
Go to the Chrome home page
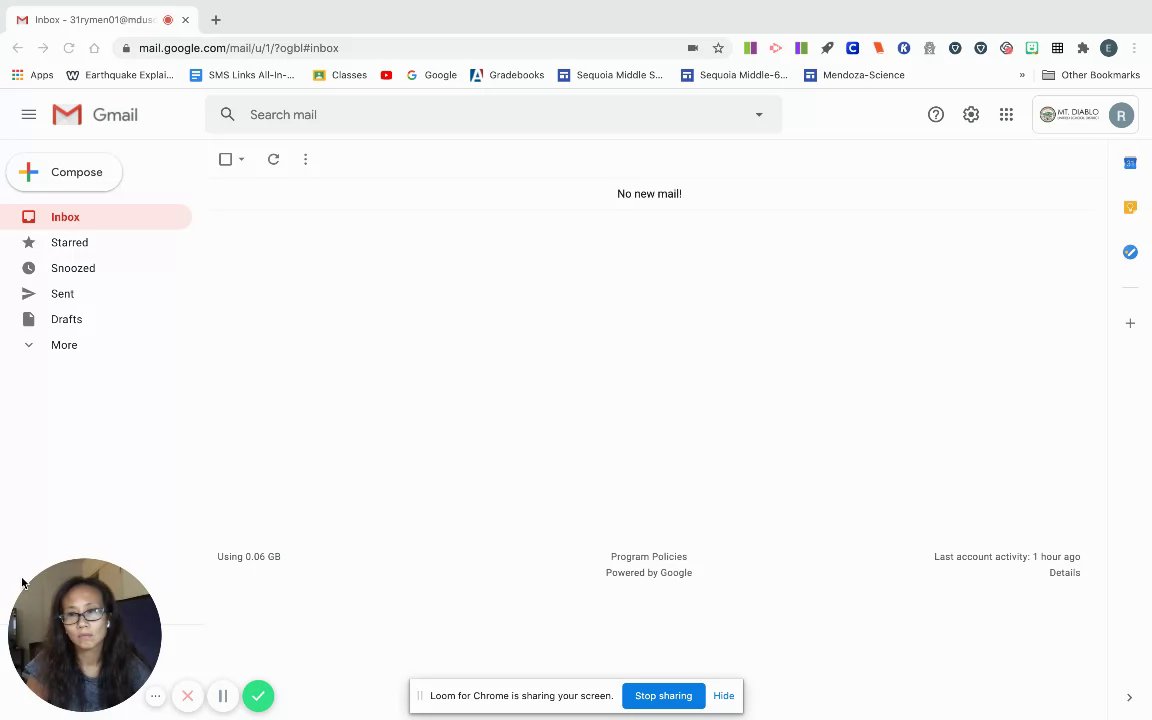pos(94,48)
